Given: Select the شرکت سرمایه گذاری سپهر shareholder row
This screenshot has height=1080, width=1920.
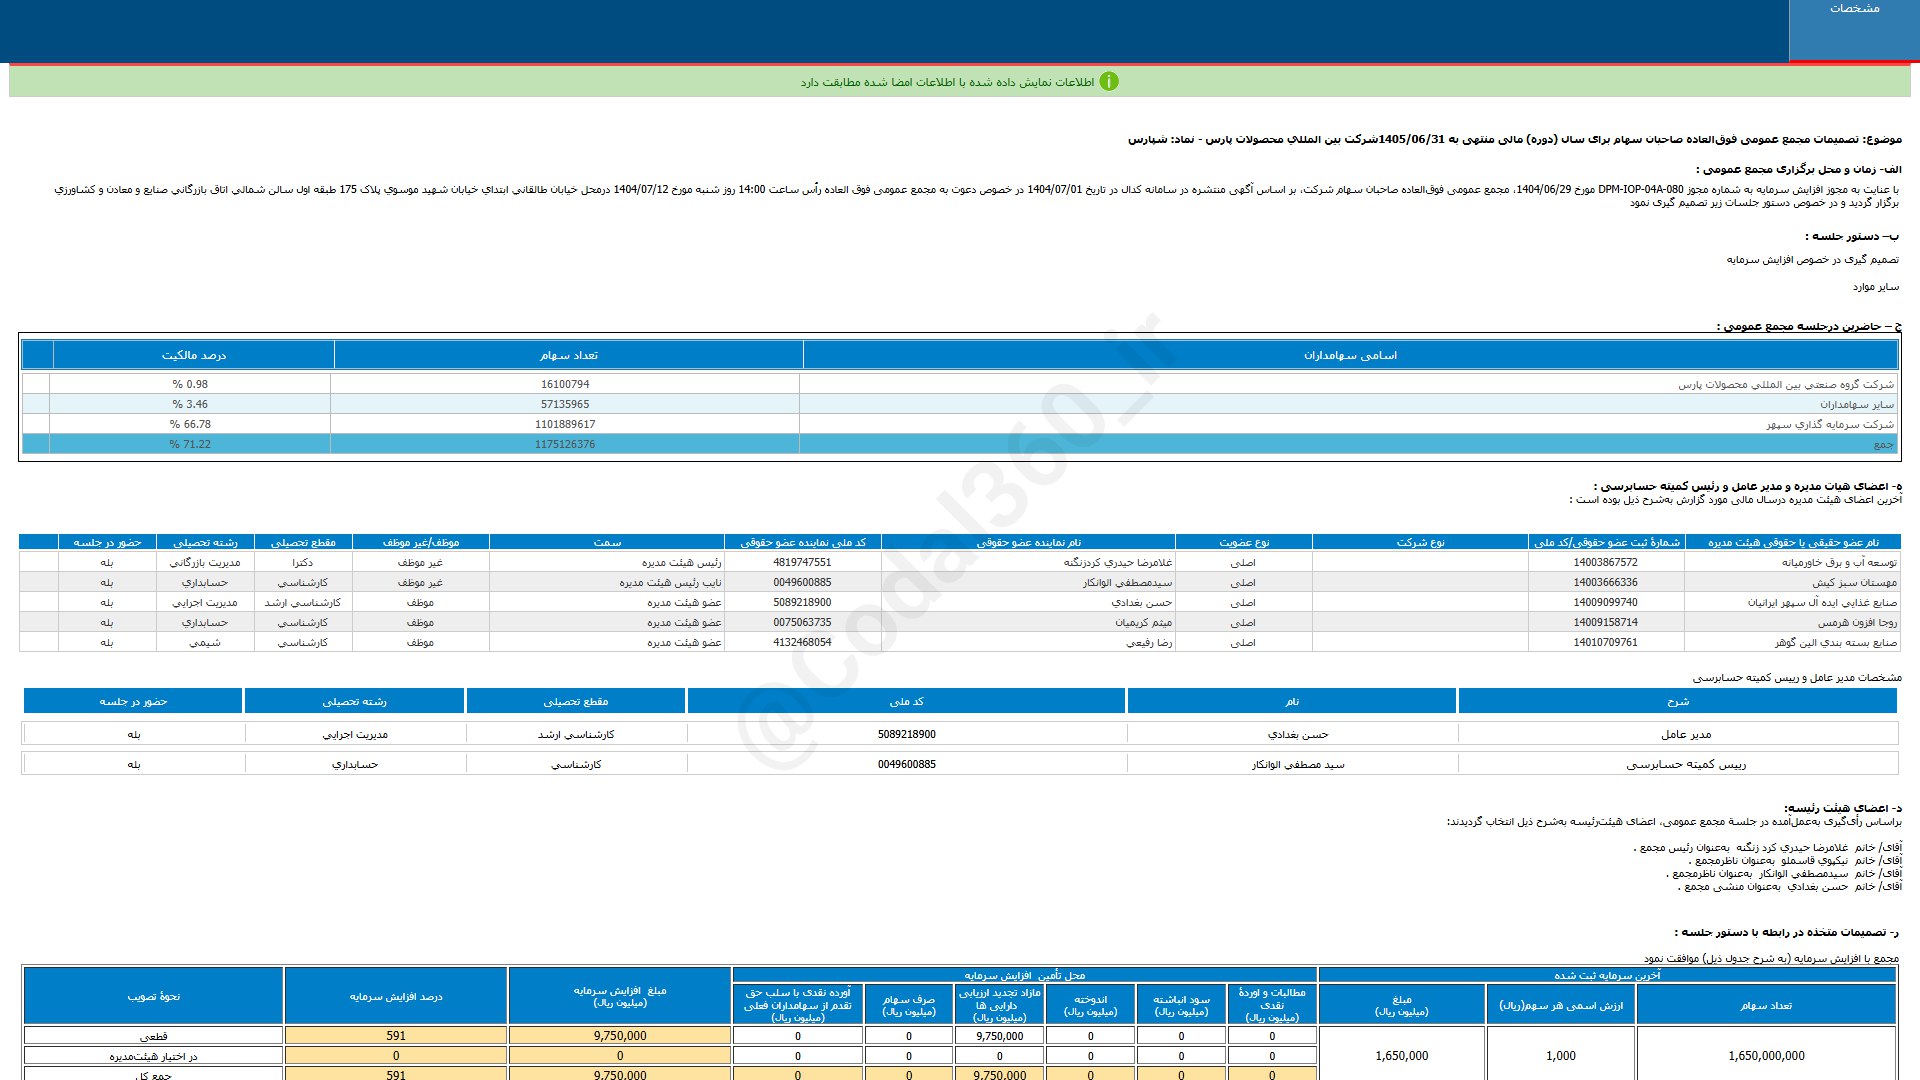Looking at the screenshot, I should (1829, 424).
